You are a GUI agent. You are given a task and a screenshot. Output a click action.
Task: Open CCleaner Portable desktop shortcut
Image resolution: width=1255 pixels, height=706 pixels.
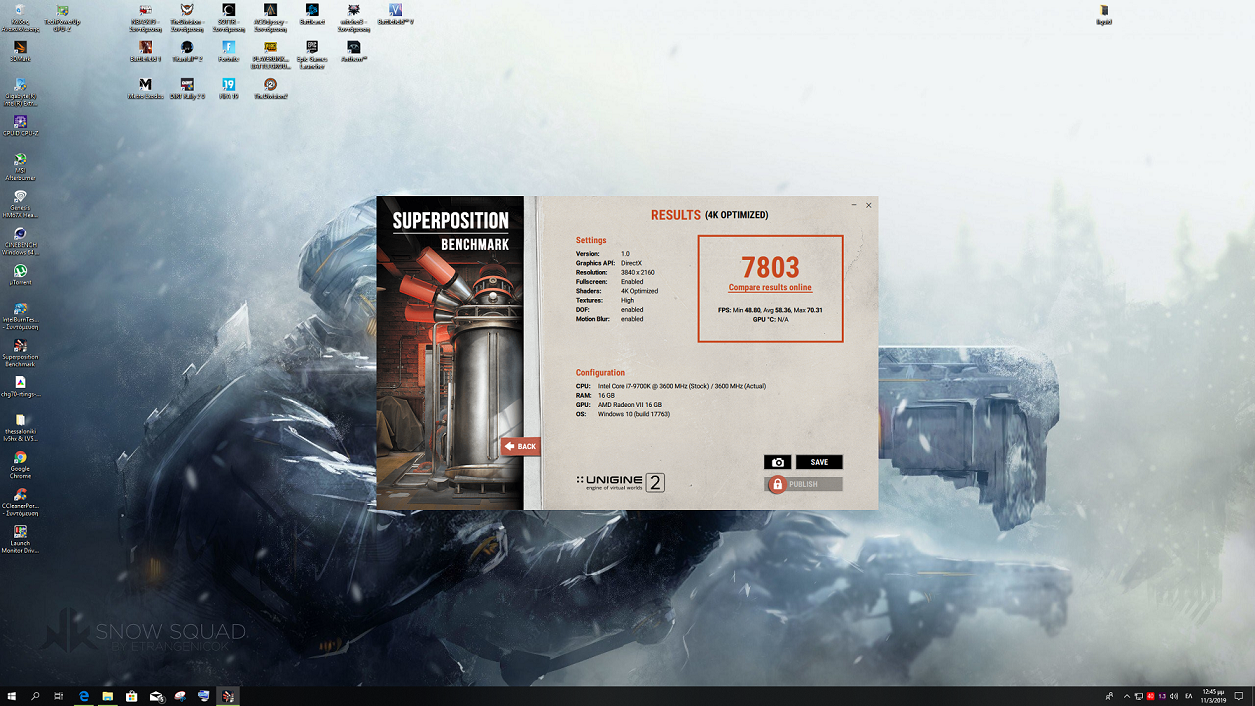(x=20, y=502)
